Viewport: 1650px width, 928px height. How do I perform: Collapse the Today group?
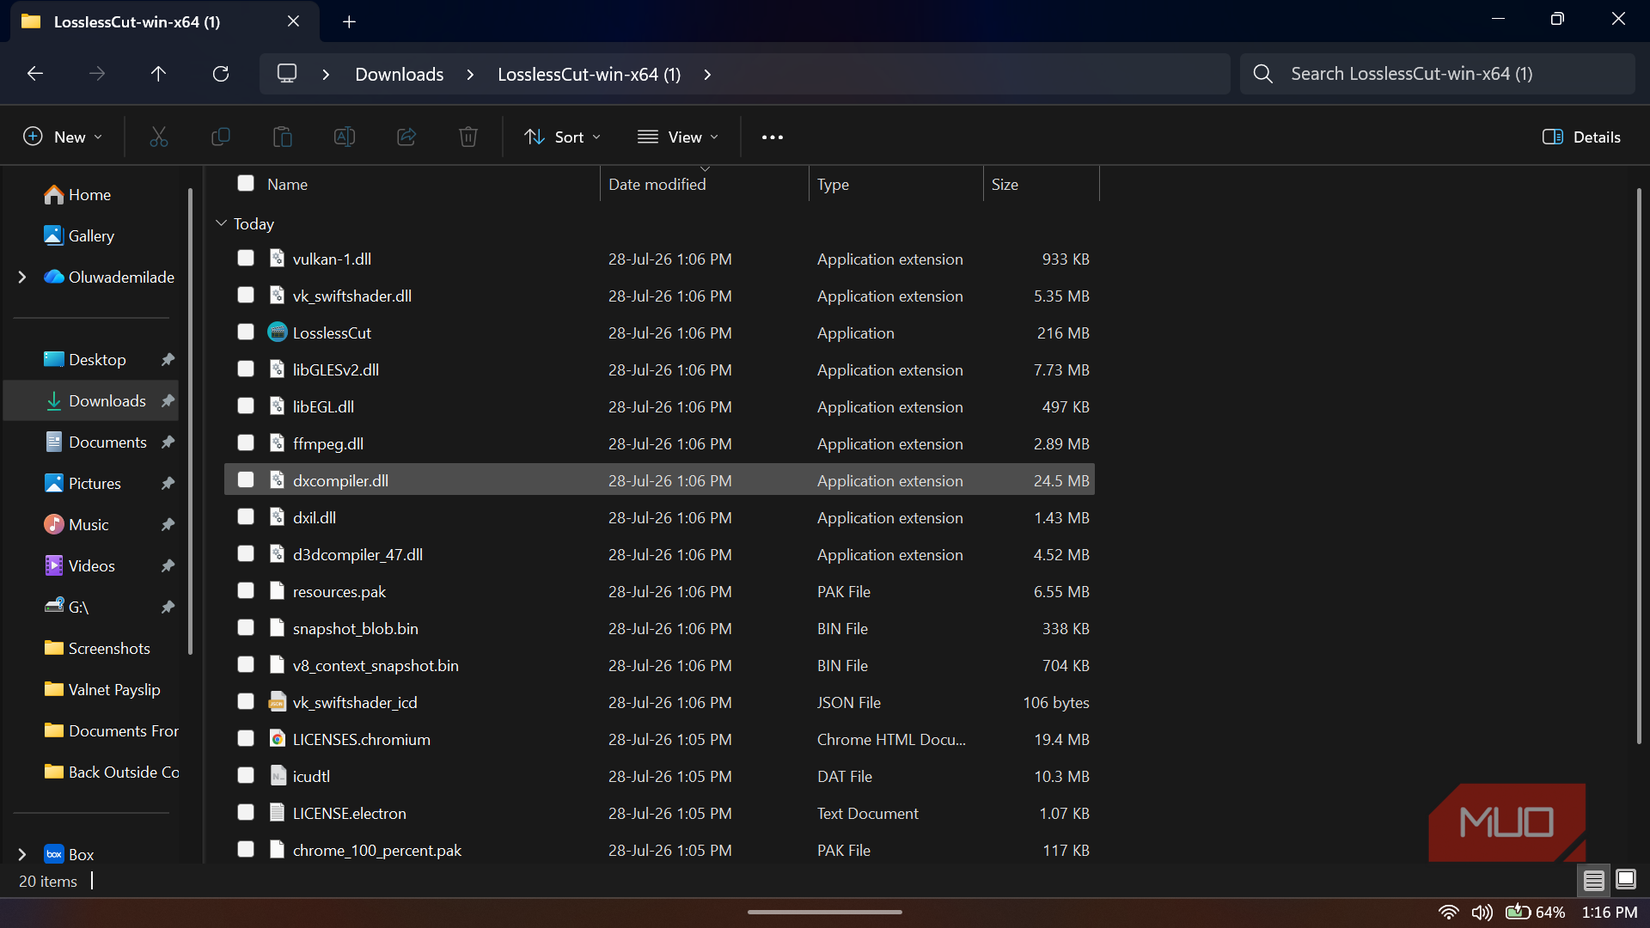221,224
